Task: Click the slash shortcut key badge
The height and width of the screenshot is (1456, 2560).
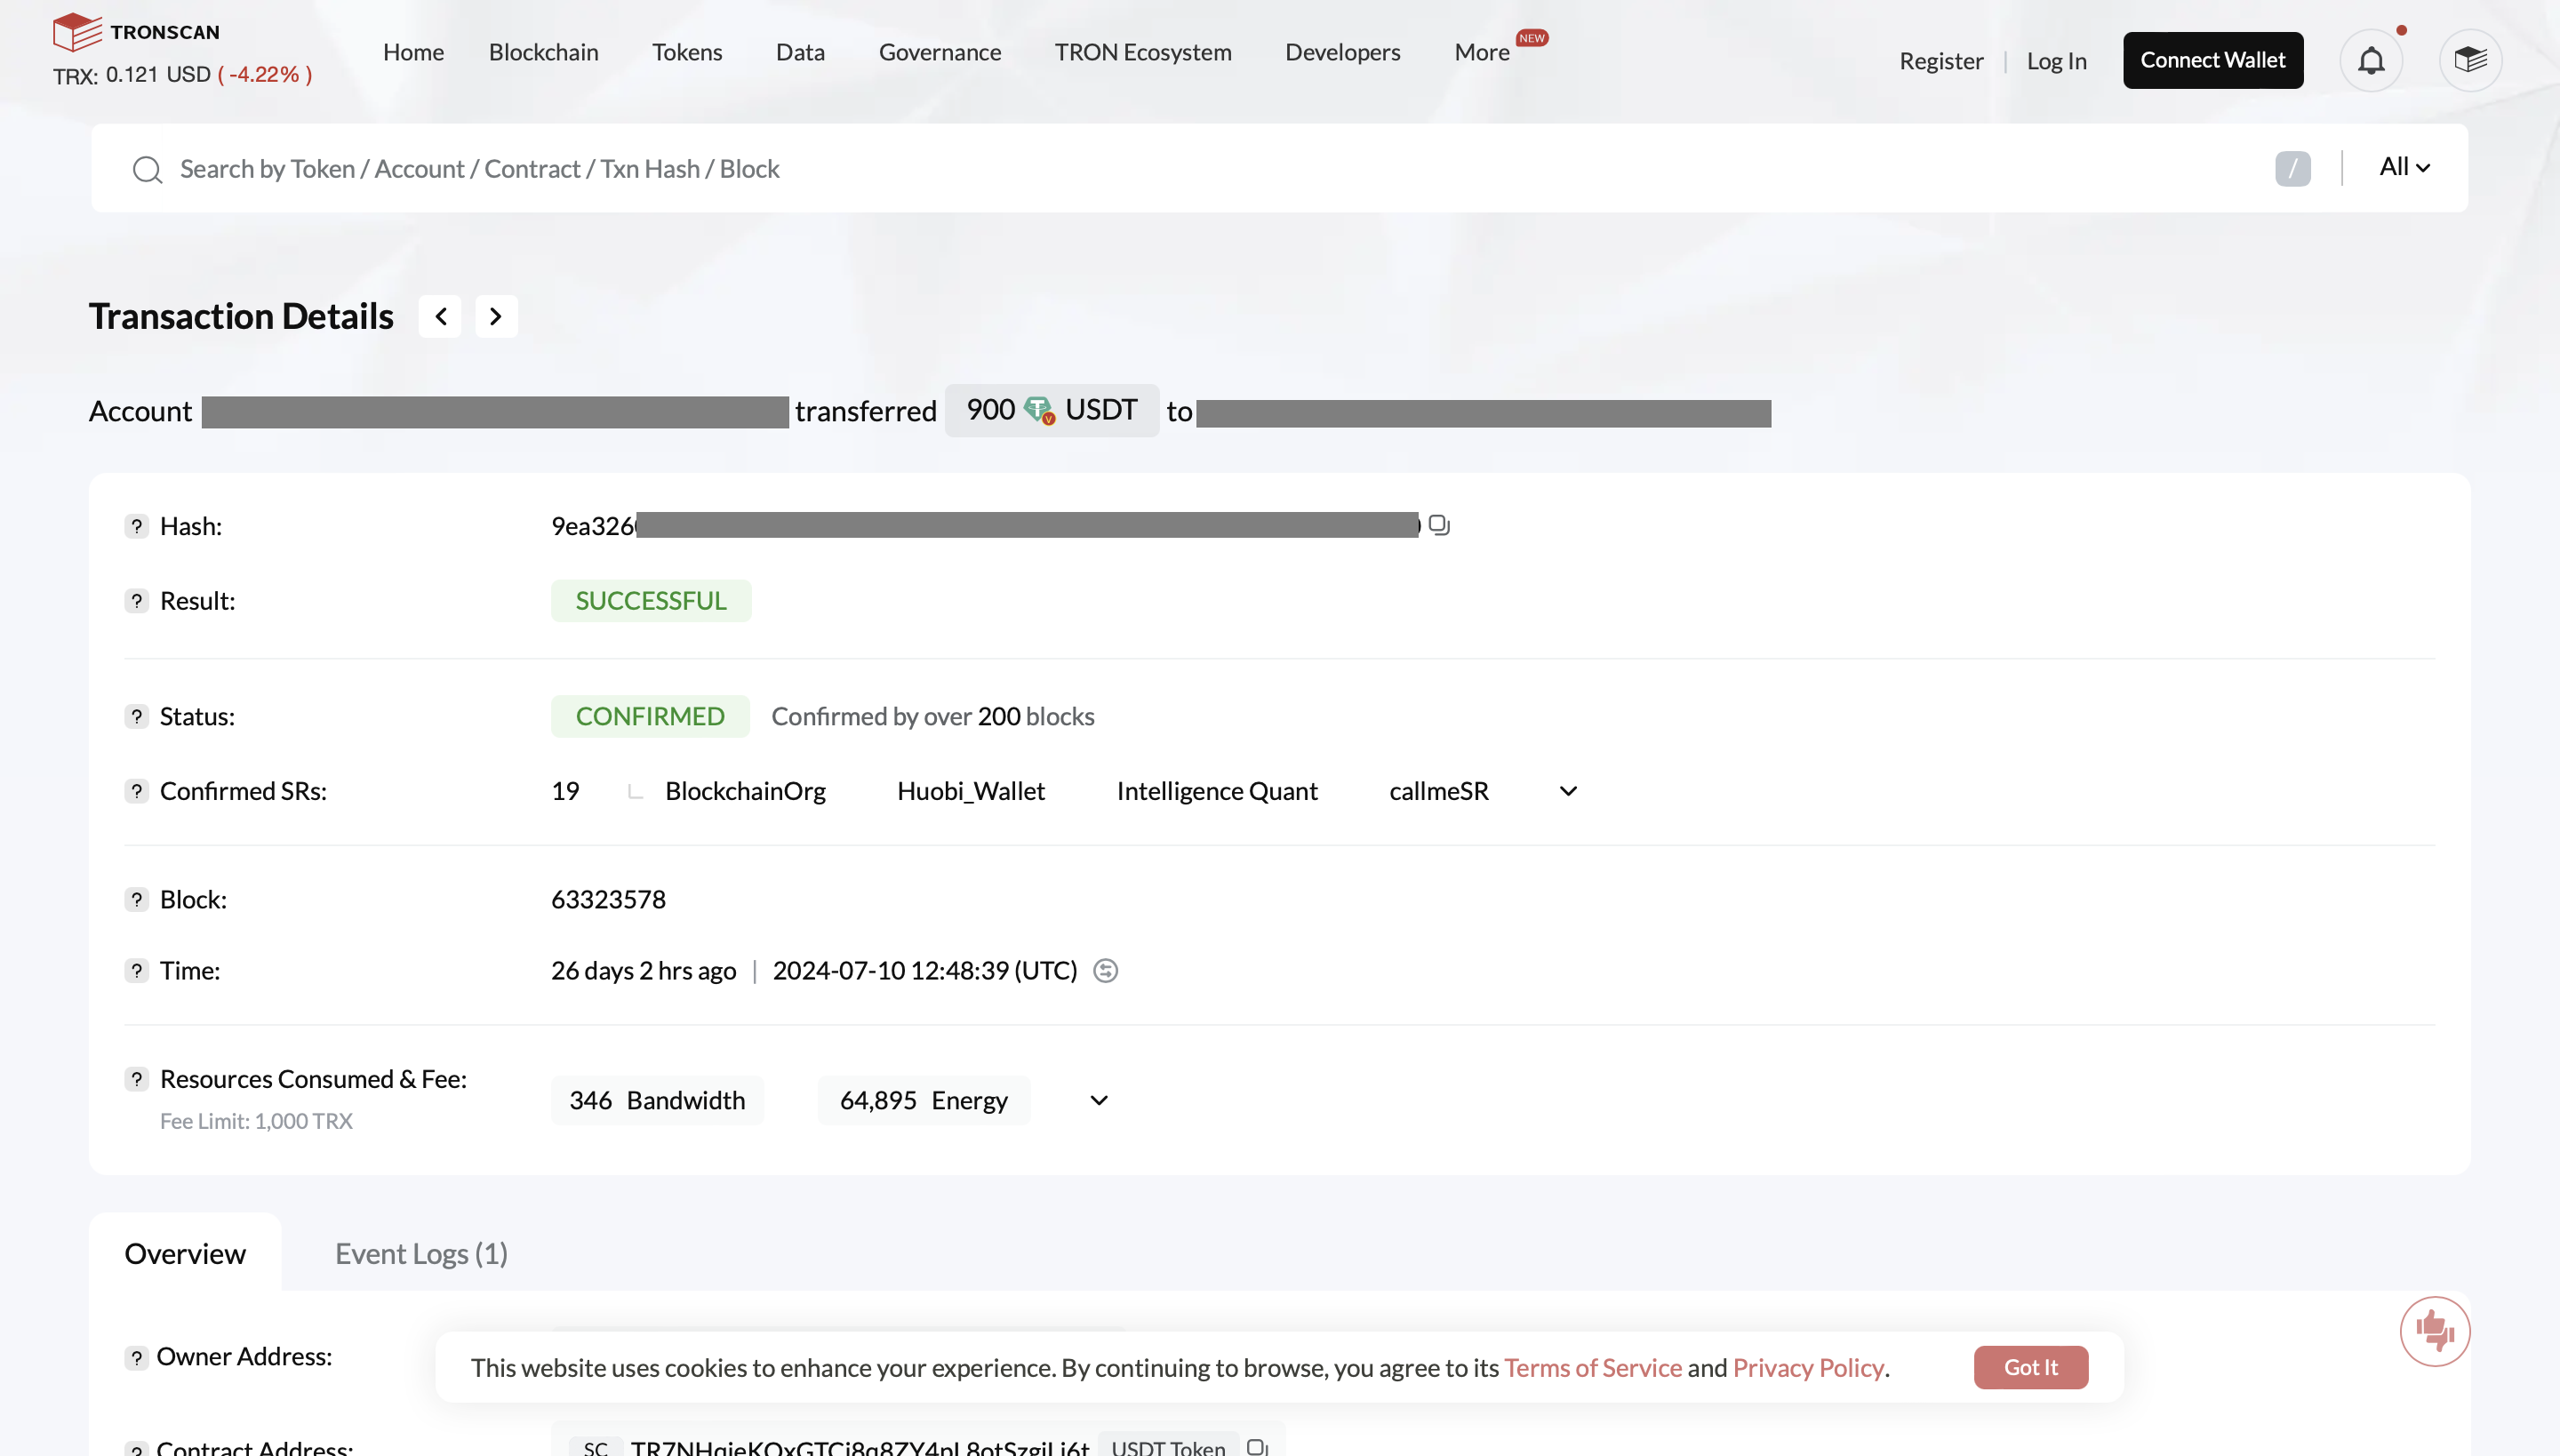Action: [2292, 168]
